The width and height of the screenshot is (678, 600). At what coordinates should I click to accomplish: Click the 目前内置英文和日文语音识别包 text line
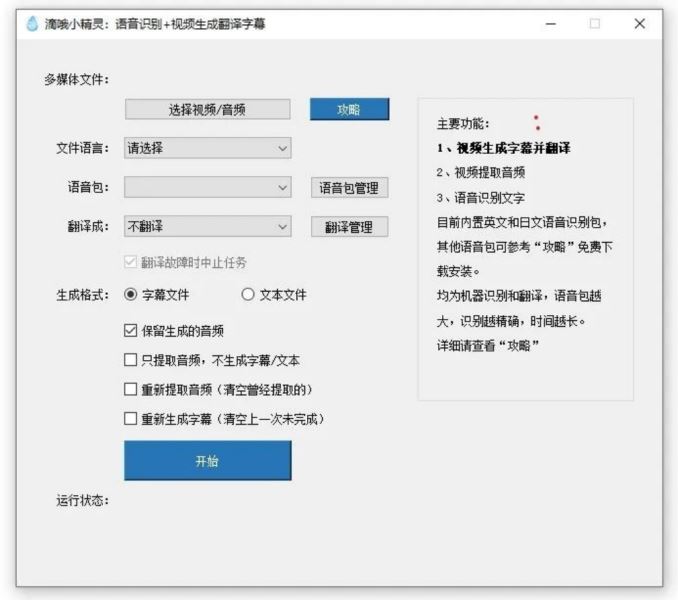pyautogui.click(x=522, y=223)
